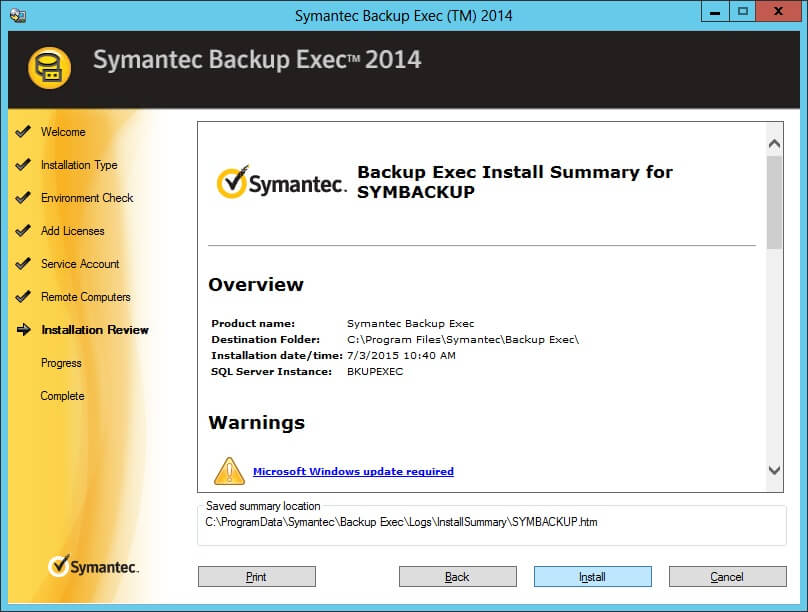Image resolution: width=808 pixels, height=612 pixels.
Task: Click Product name value Symantec Backup Exec
Action: (x=410, y=324)
